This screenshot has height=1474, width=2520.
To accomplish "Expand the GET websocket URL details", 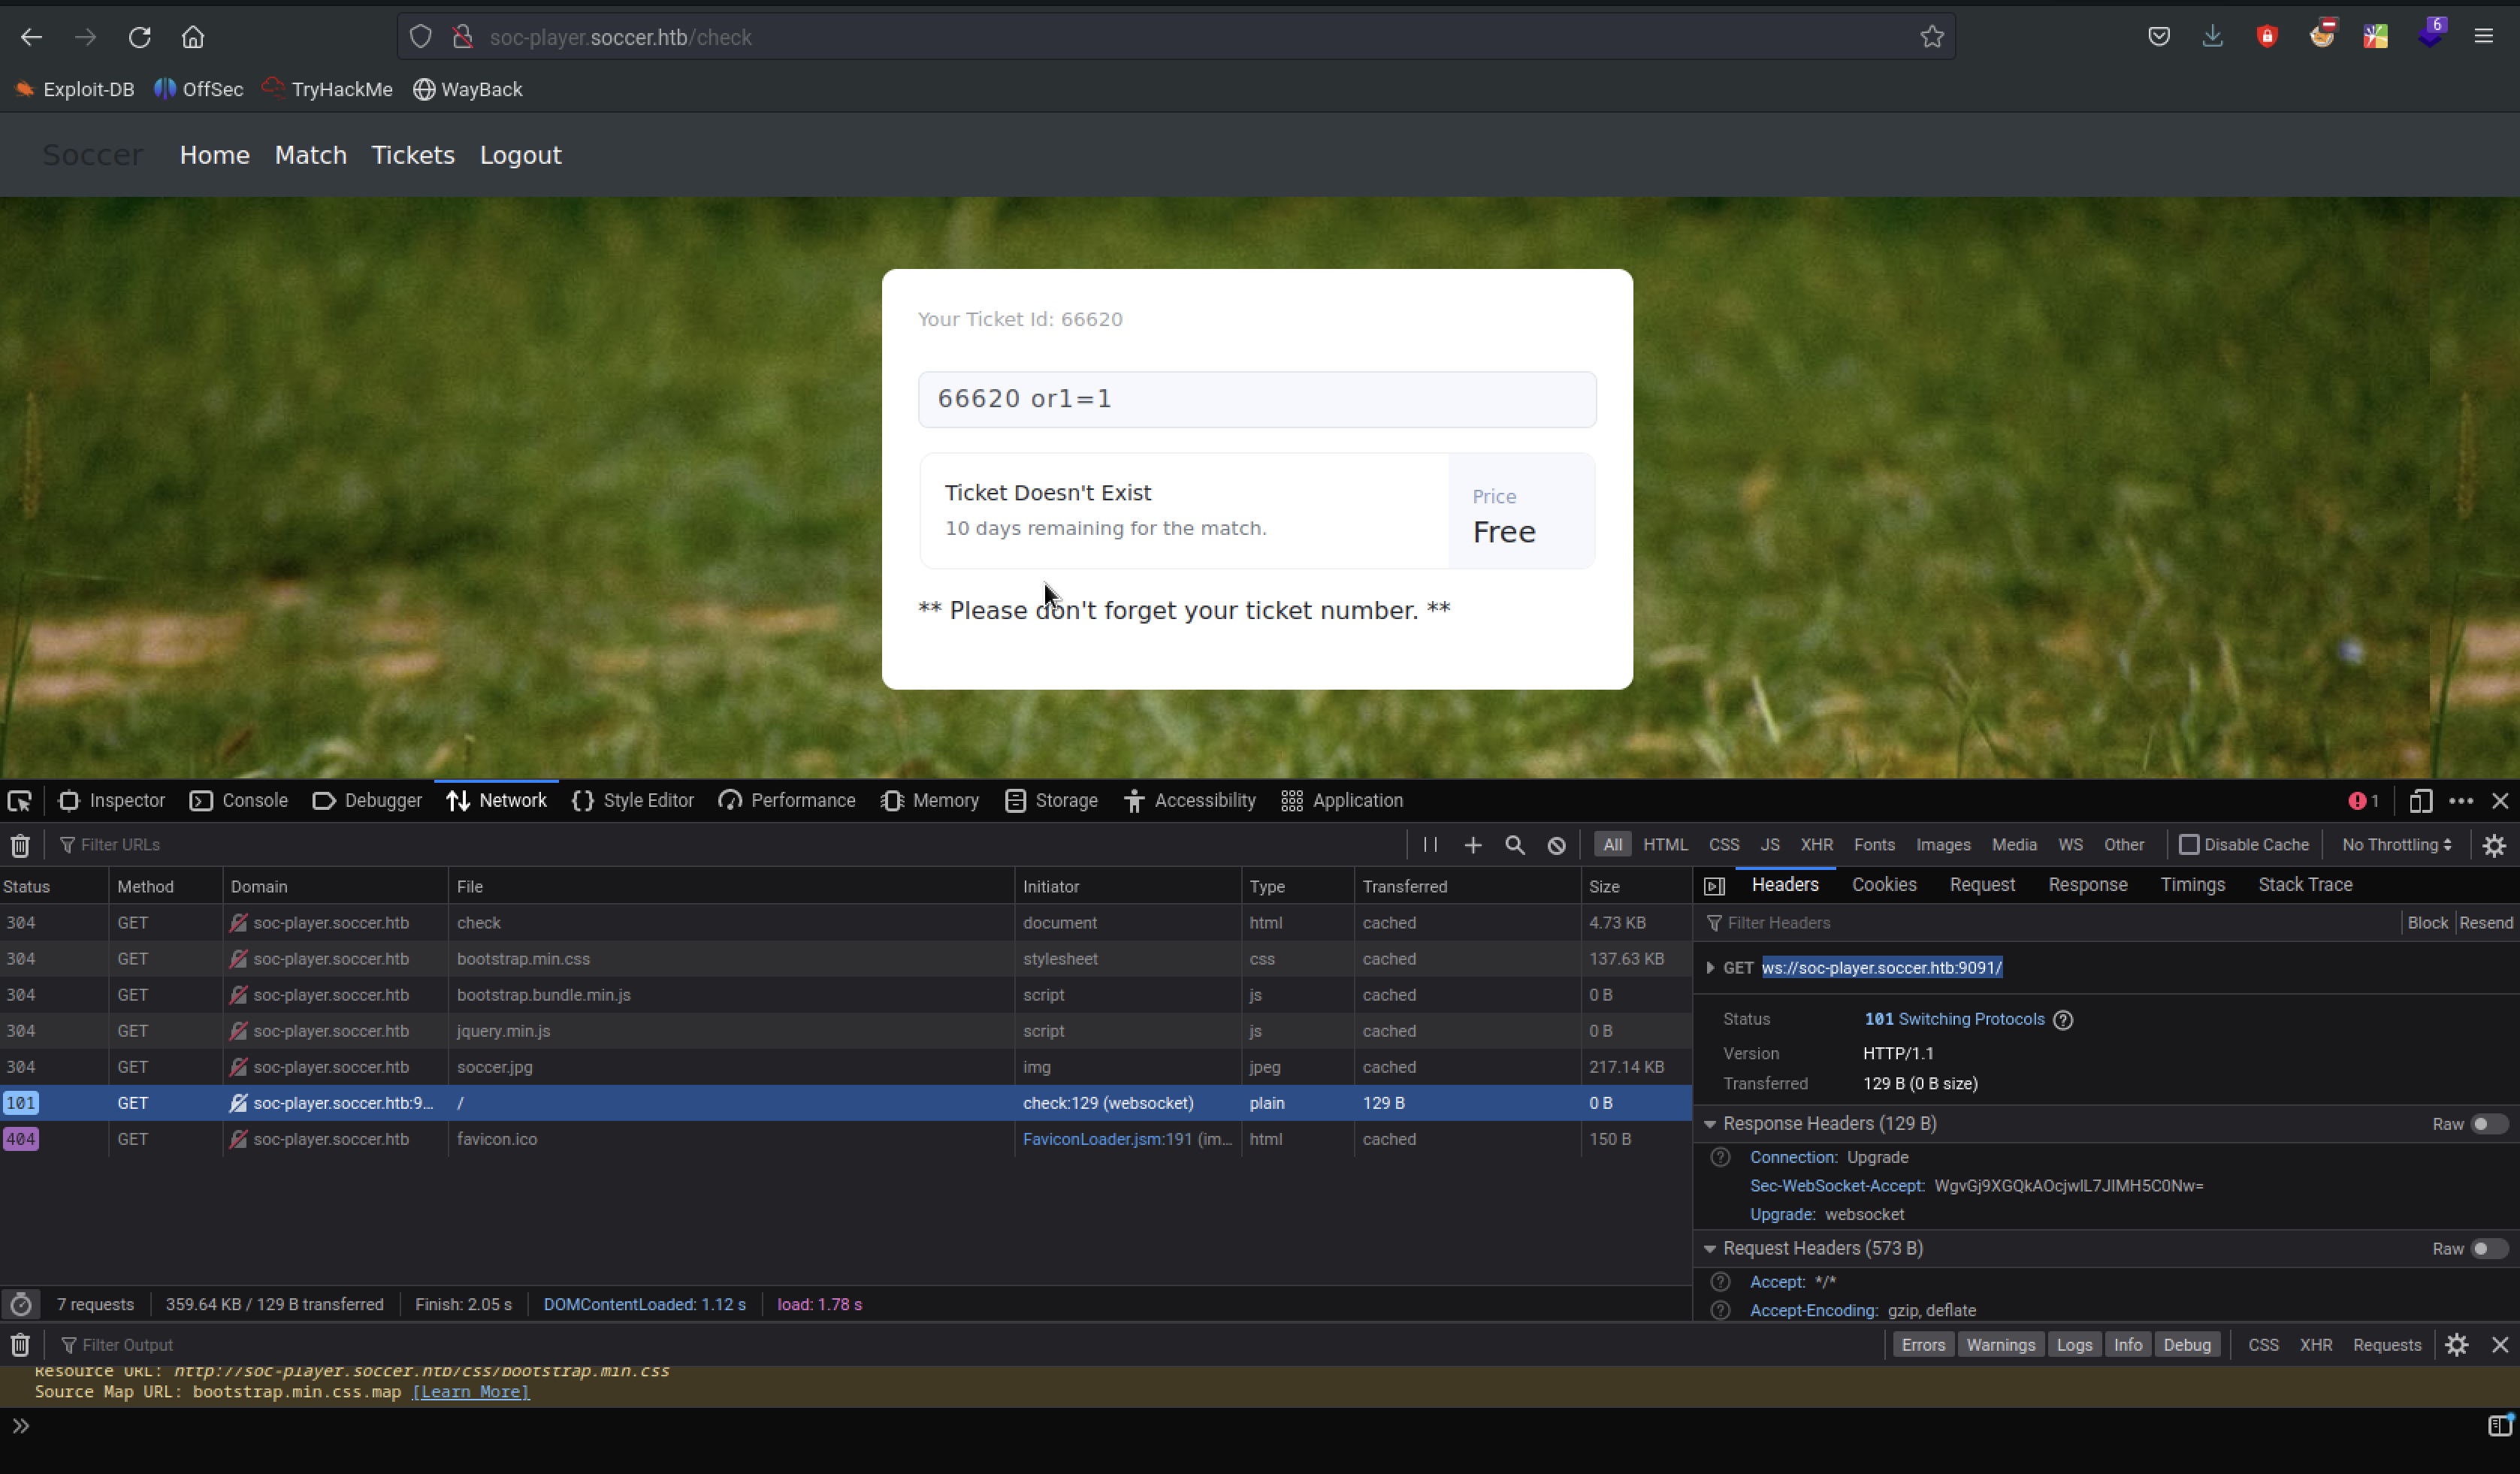I will pyautogui.click(x=1710, y=968).
